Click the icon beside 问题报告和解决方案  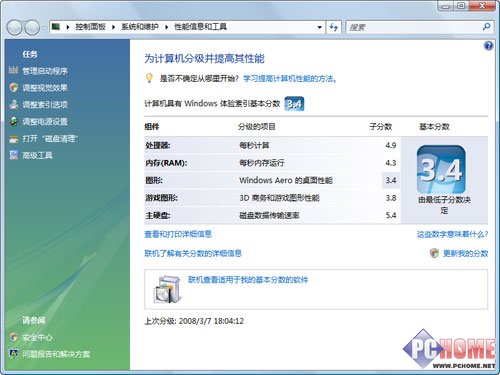click(x=14, y=354)
